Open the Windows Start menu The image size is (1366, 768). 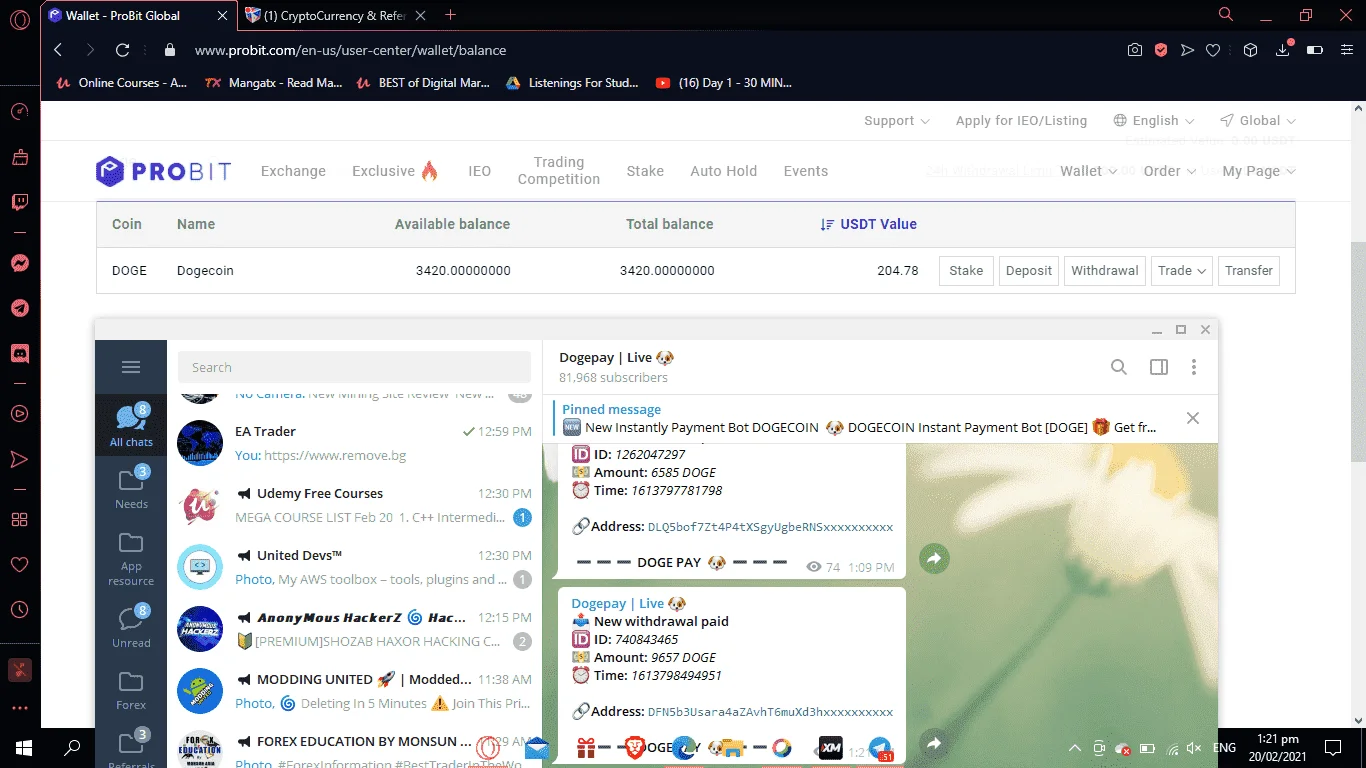[x=24, y=748]
